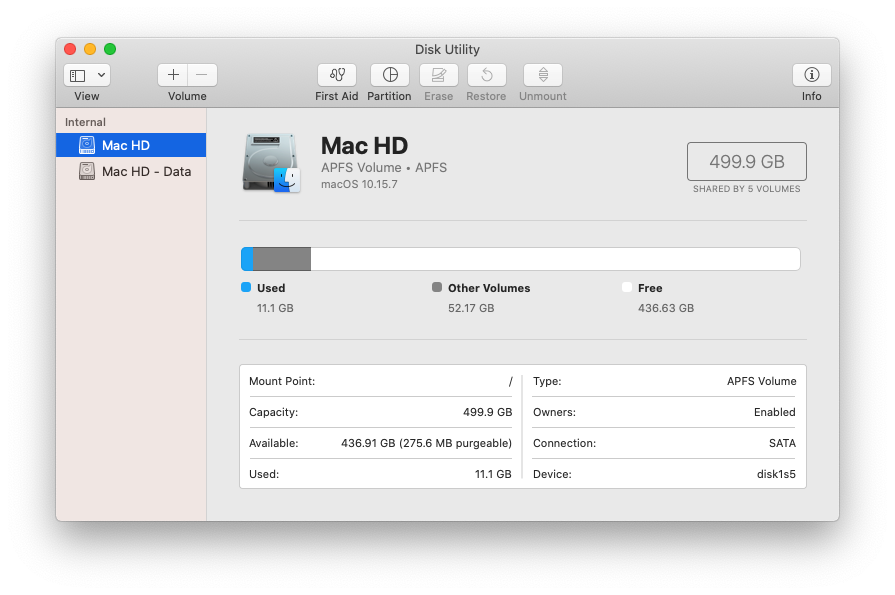Viewport: 895px width, 595px height.
Task: Toggle sidebar with View icon
Action: point(78,75)
